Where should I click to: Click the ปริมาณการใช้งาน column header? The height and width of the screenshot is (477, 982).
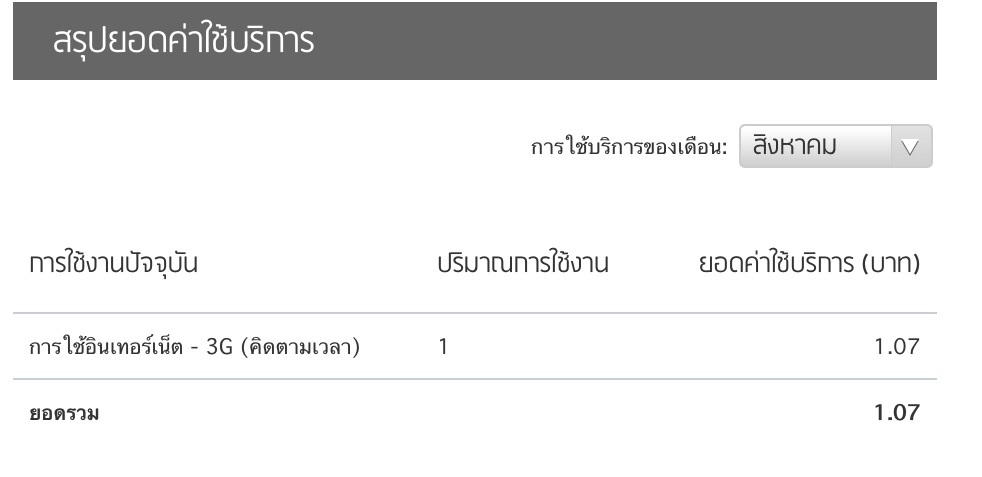tap(523, 264)
